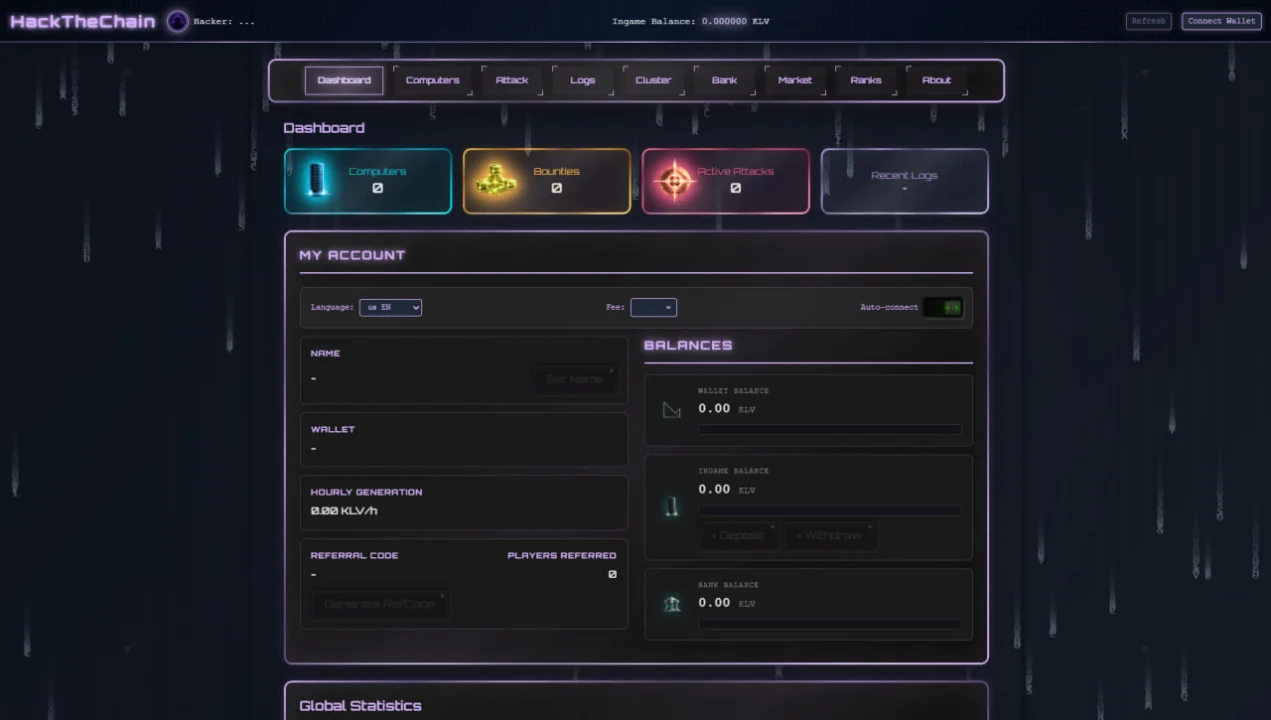Viewport: 1271px width, 720px height.
Task: Select the gold Bounties icon
Action: pos(494,181)
